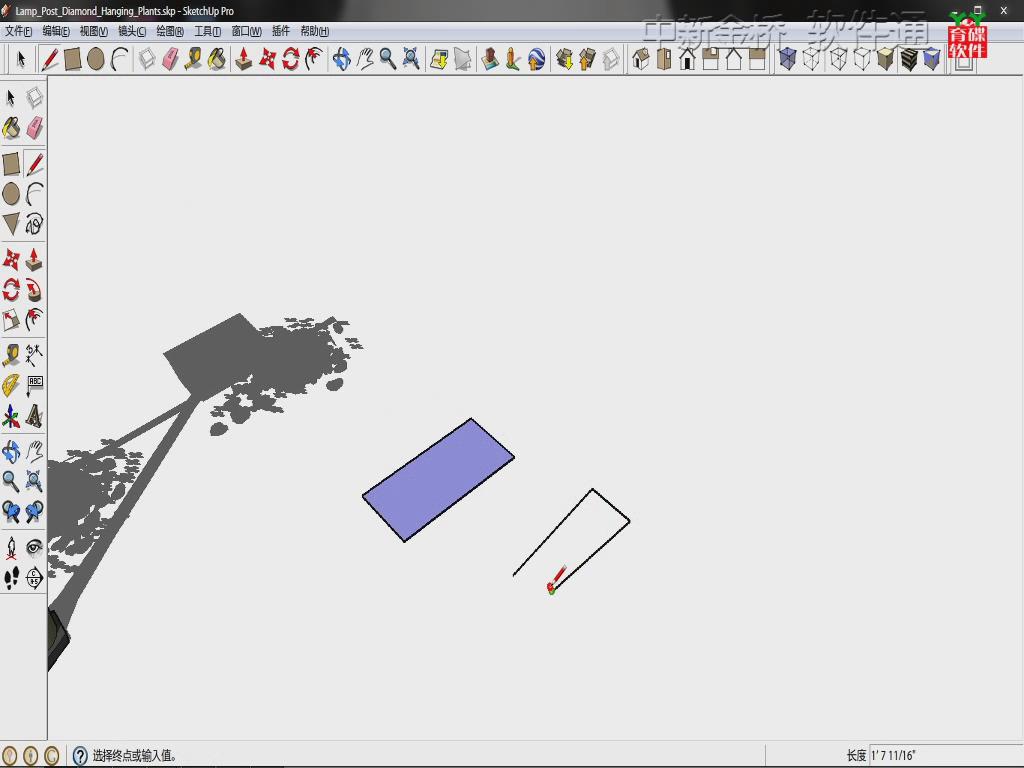Click the 长度 measurement value box

(946, 756)
